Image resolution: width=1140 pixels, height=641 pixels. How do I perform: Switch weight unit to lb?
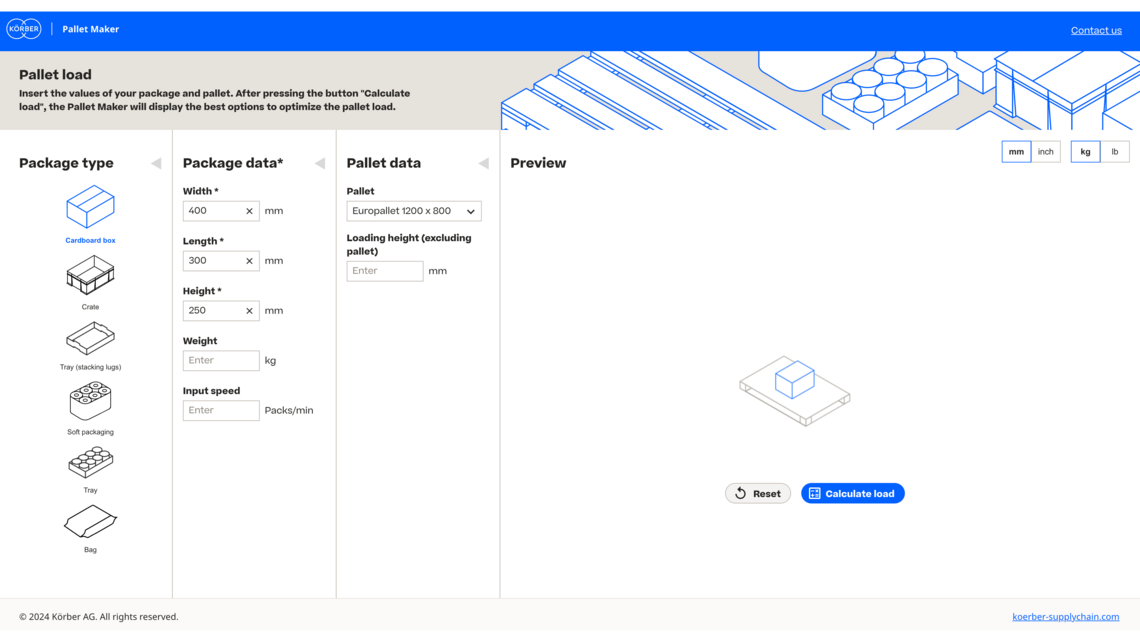point(1114,152)
